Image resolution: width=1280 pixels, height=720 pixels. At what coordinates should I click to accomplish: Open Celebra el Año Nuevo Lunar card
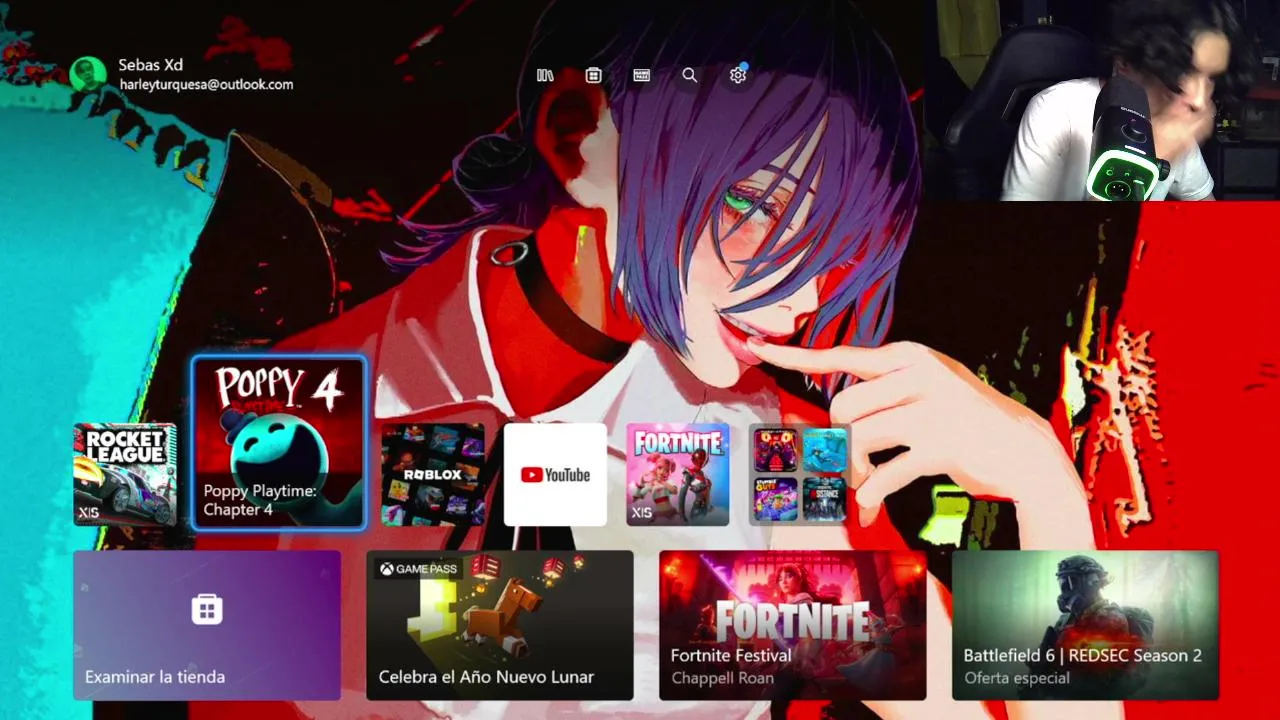point(500,625)
